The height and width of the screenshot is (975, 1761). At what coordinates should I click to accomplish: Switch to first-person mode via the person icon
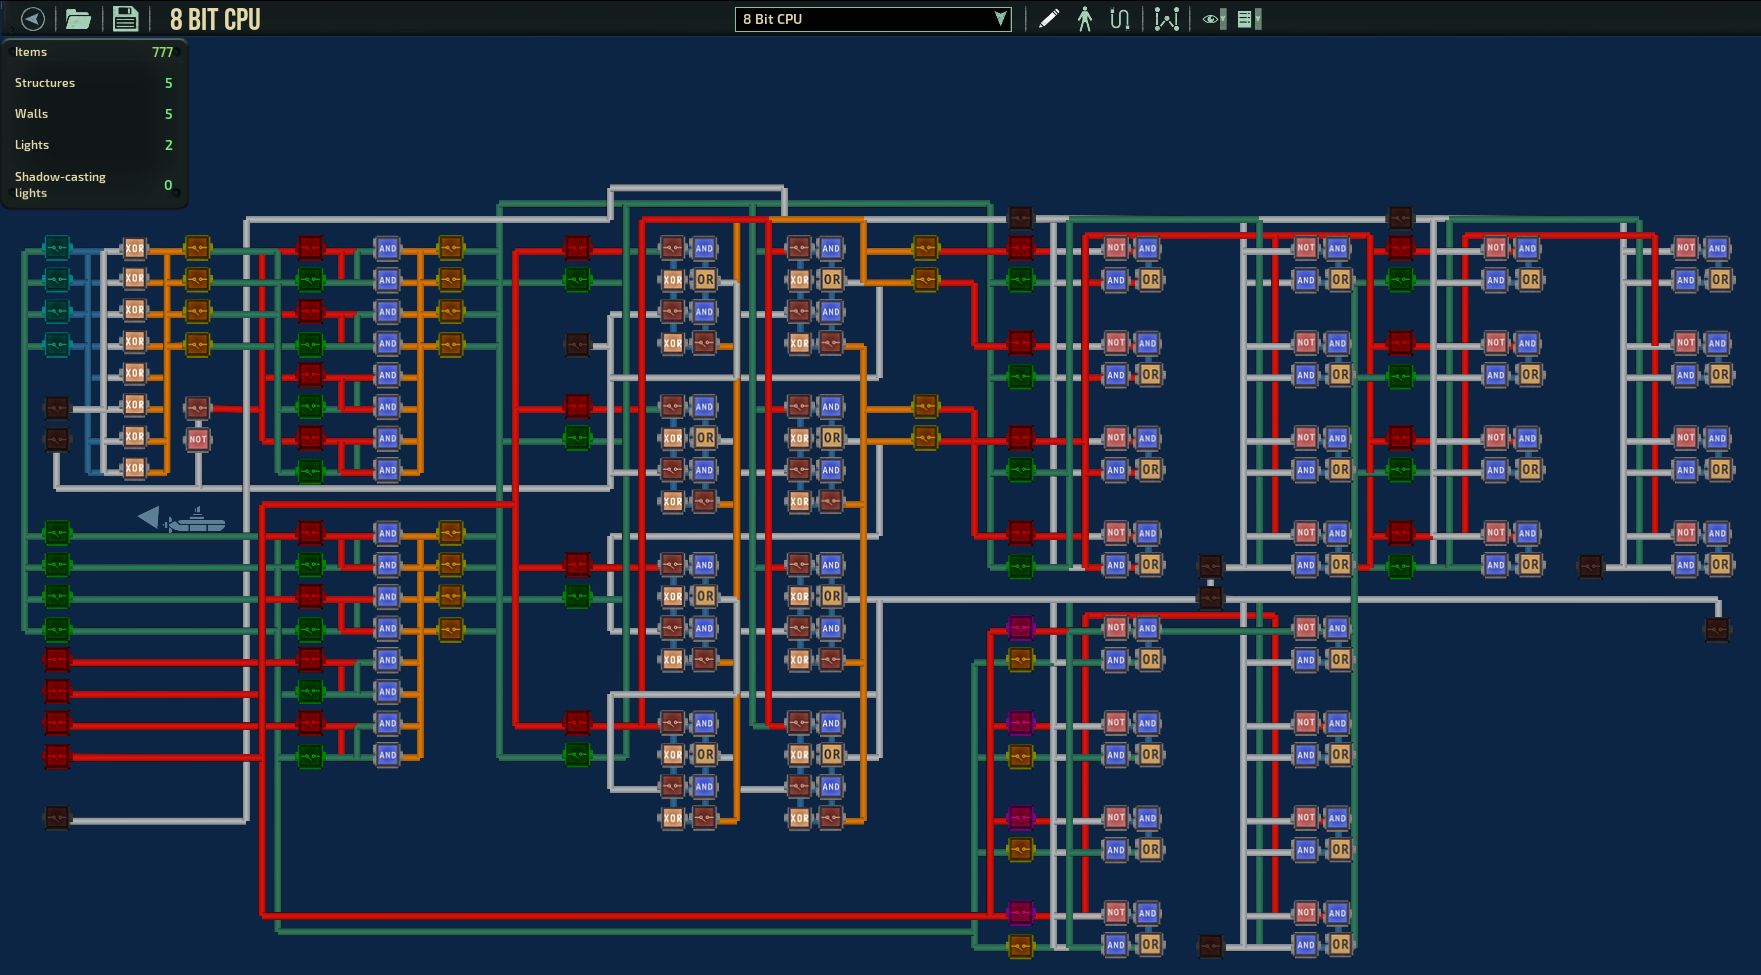click(1085, 18)
